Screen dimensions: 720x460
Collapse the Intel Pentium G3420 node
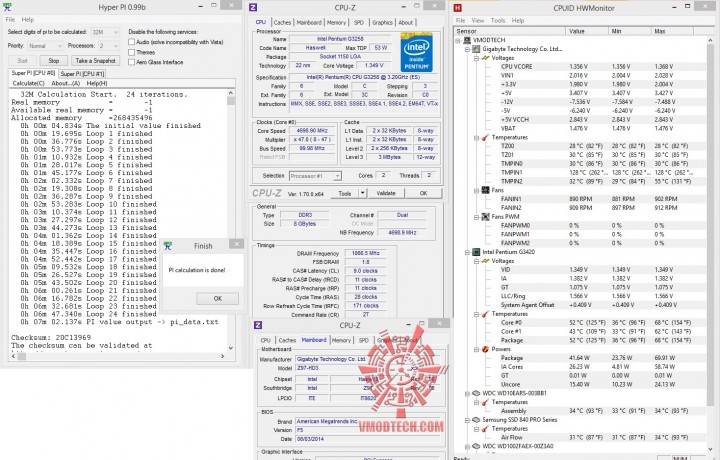pos(467,252)
